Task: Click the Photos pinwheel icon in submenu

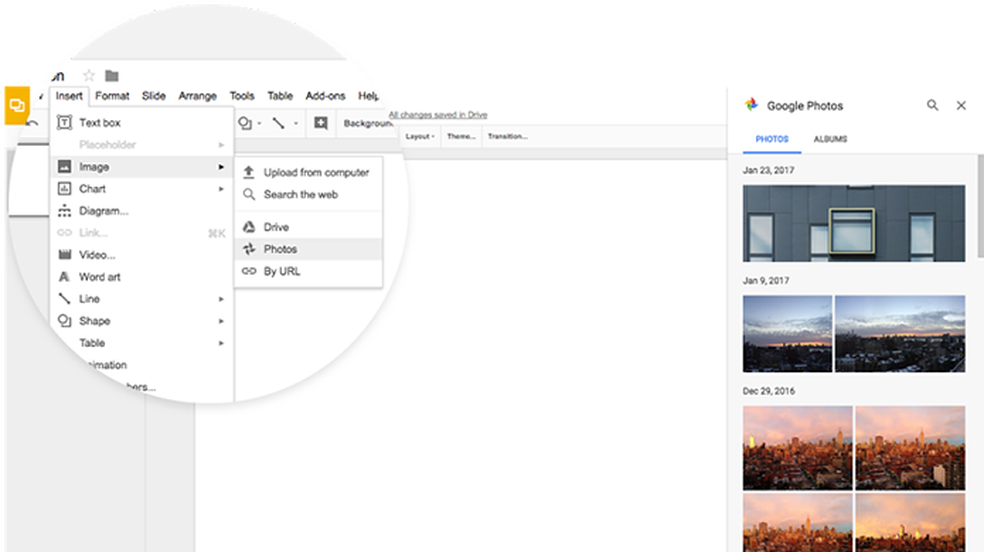Action: click(x=249, y=249)
